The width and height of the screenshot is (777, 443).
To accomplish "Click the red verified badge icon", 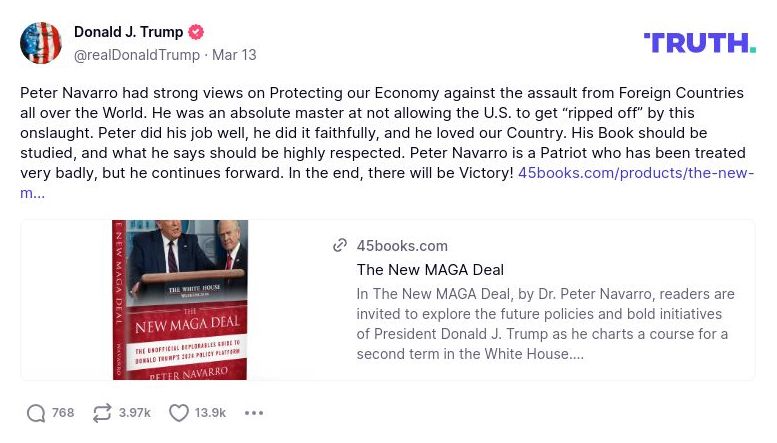I will coord(197,32).
